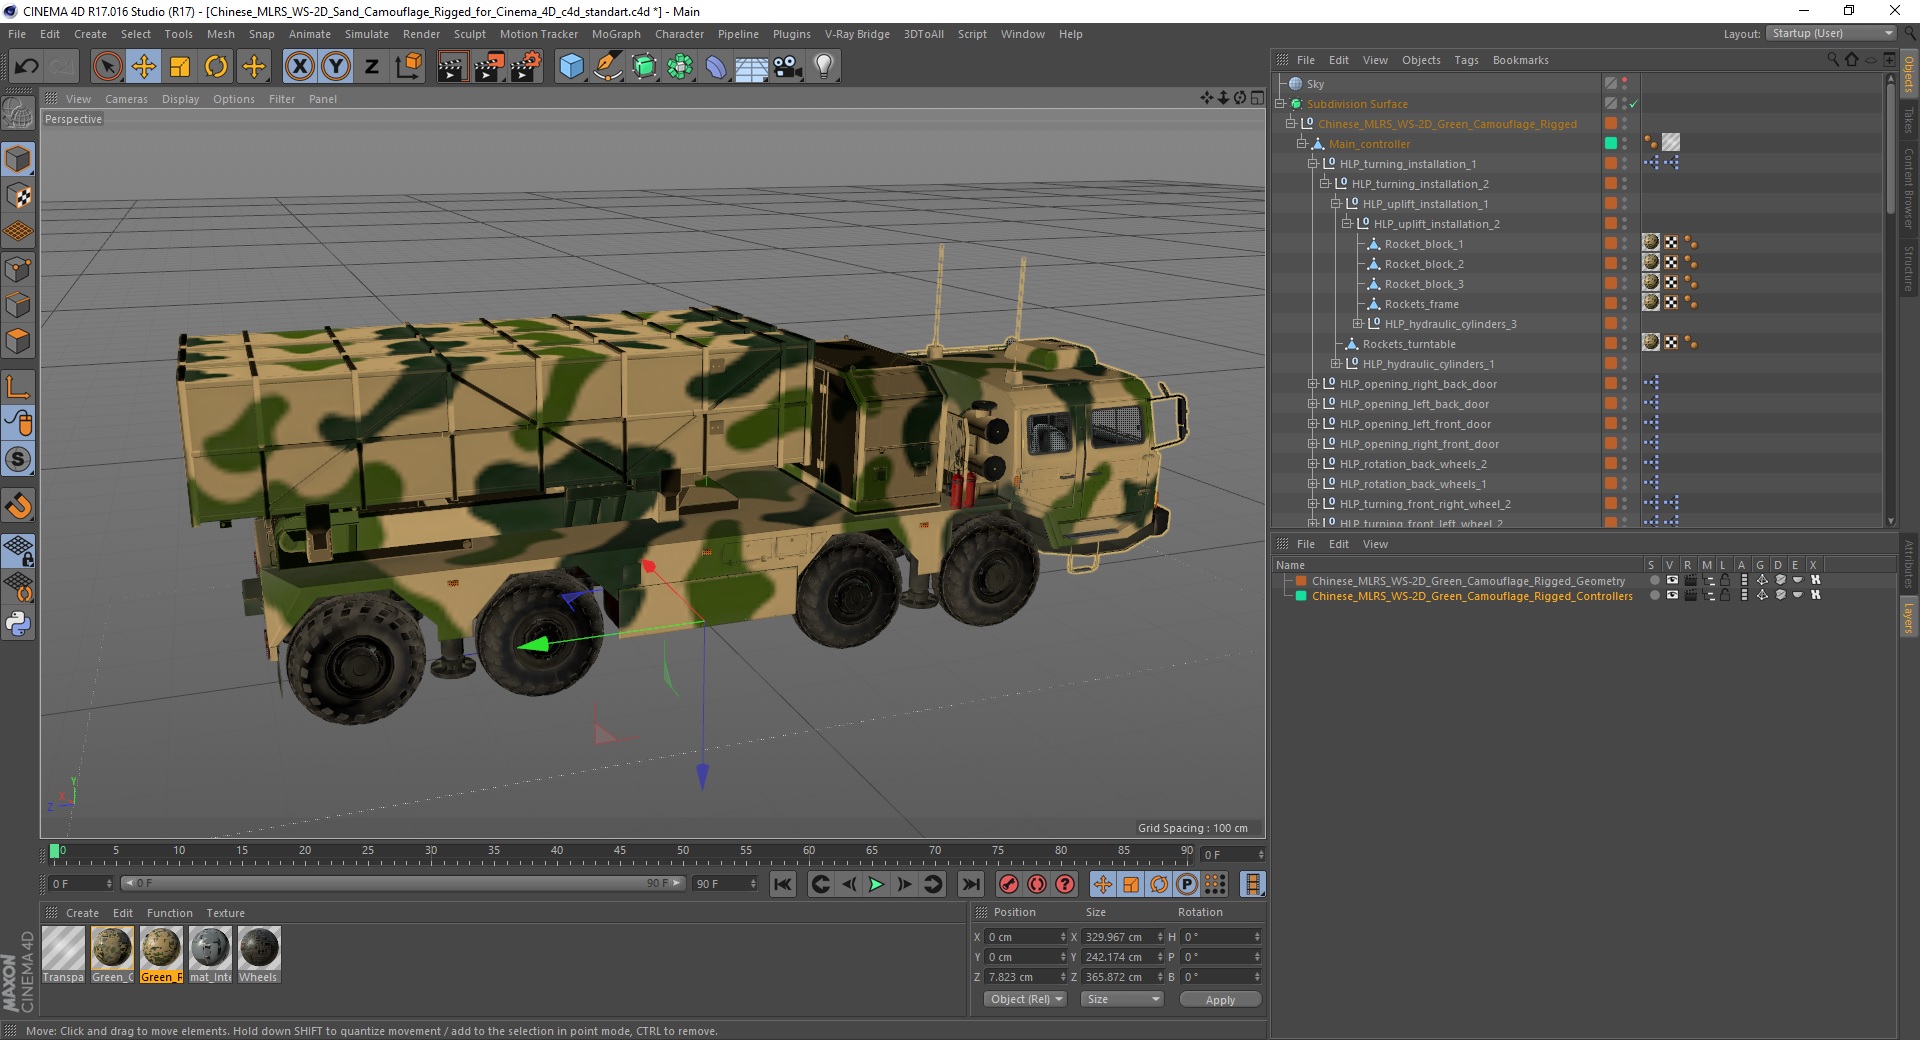Toggle solo for Rigged_Geometry layer
This screenshot has width=1920, height=1040.
(x=1655, y=581)
